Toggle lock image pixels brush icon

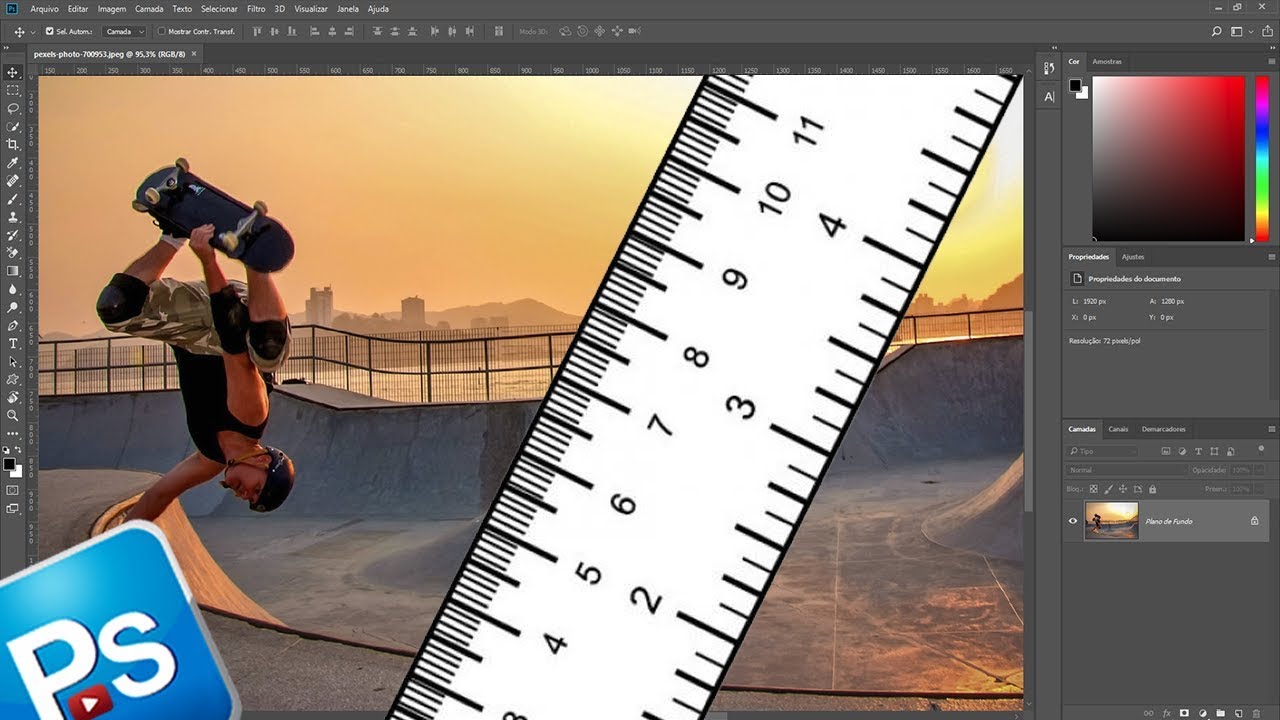[1108, 489]
